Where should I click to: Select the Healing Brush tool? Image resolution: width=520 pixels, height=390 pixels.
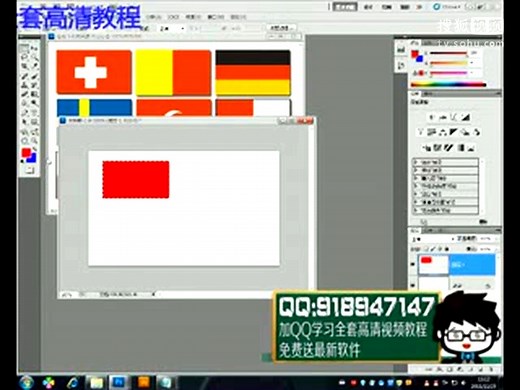[24, 76]
